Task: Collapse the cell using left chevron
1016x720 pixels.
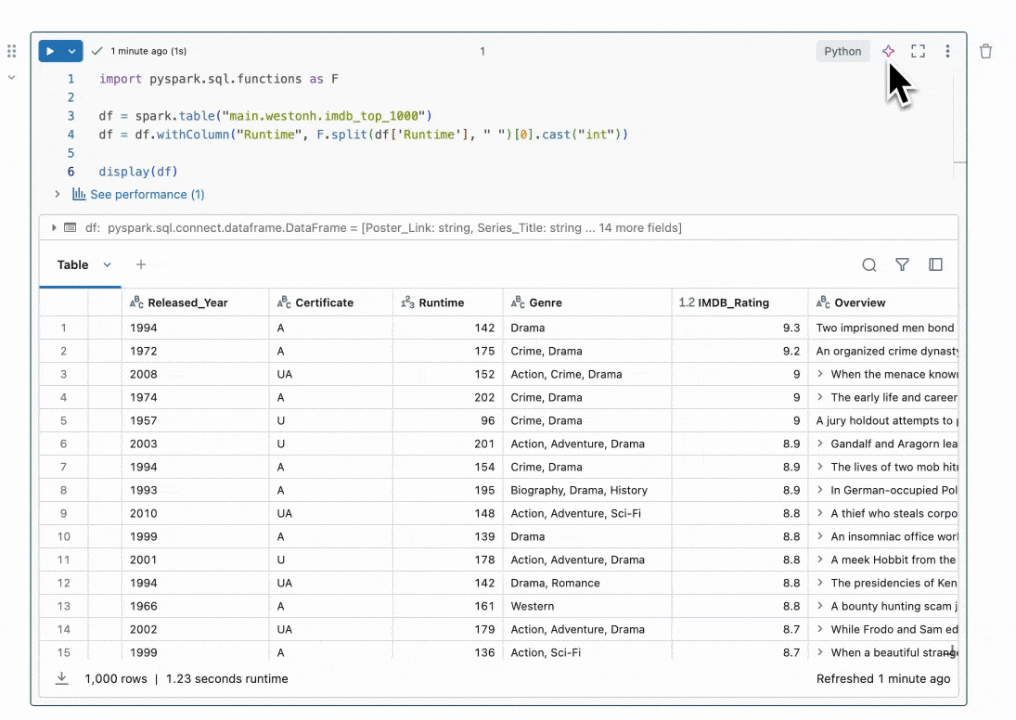Action: pyautogui.click(x=12, y=77)
